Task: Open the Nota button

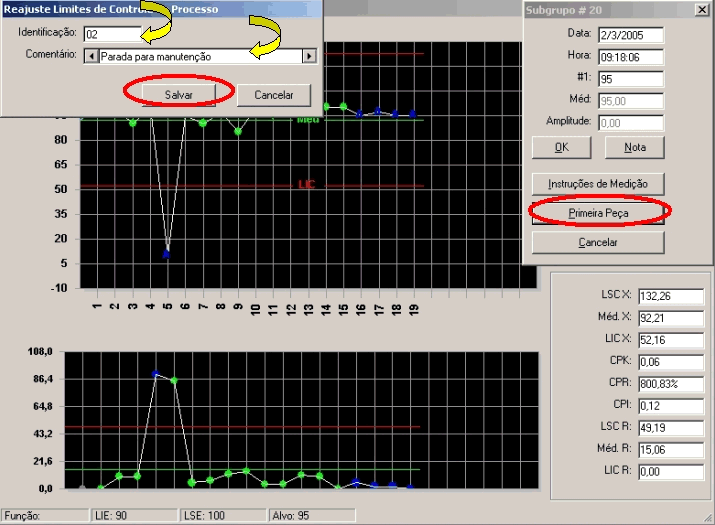Action: (x=634, y=147)
